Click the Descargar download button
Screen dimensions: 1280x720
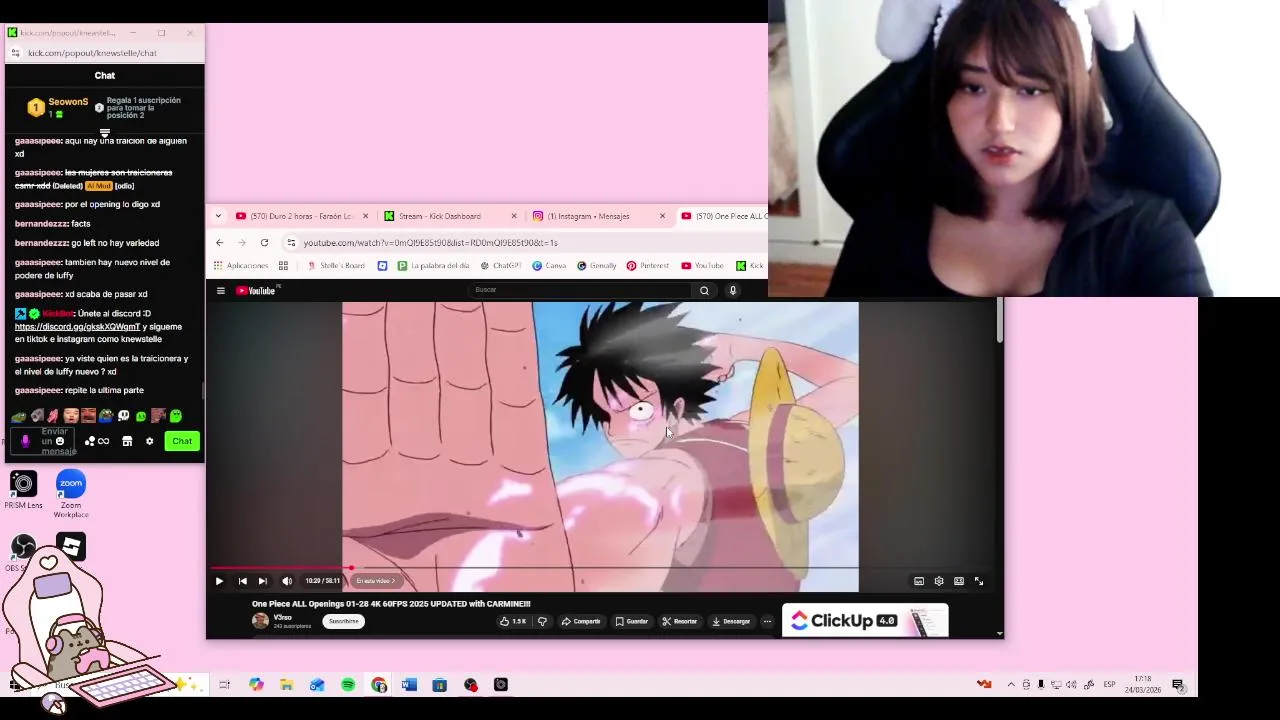coord(731,621)
